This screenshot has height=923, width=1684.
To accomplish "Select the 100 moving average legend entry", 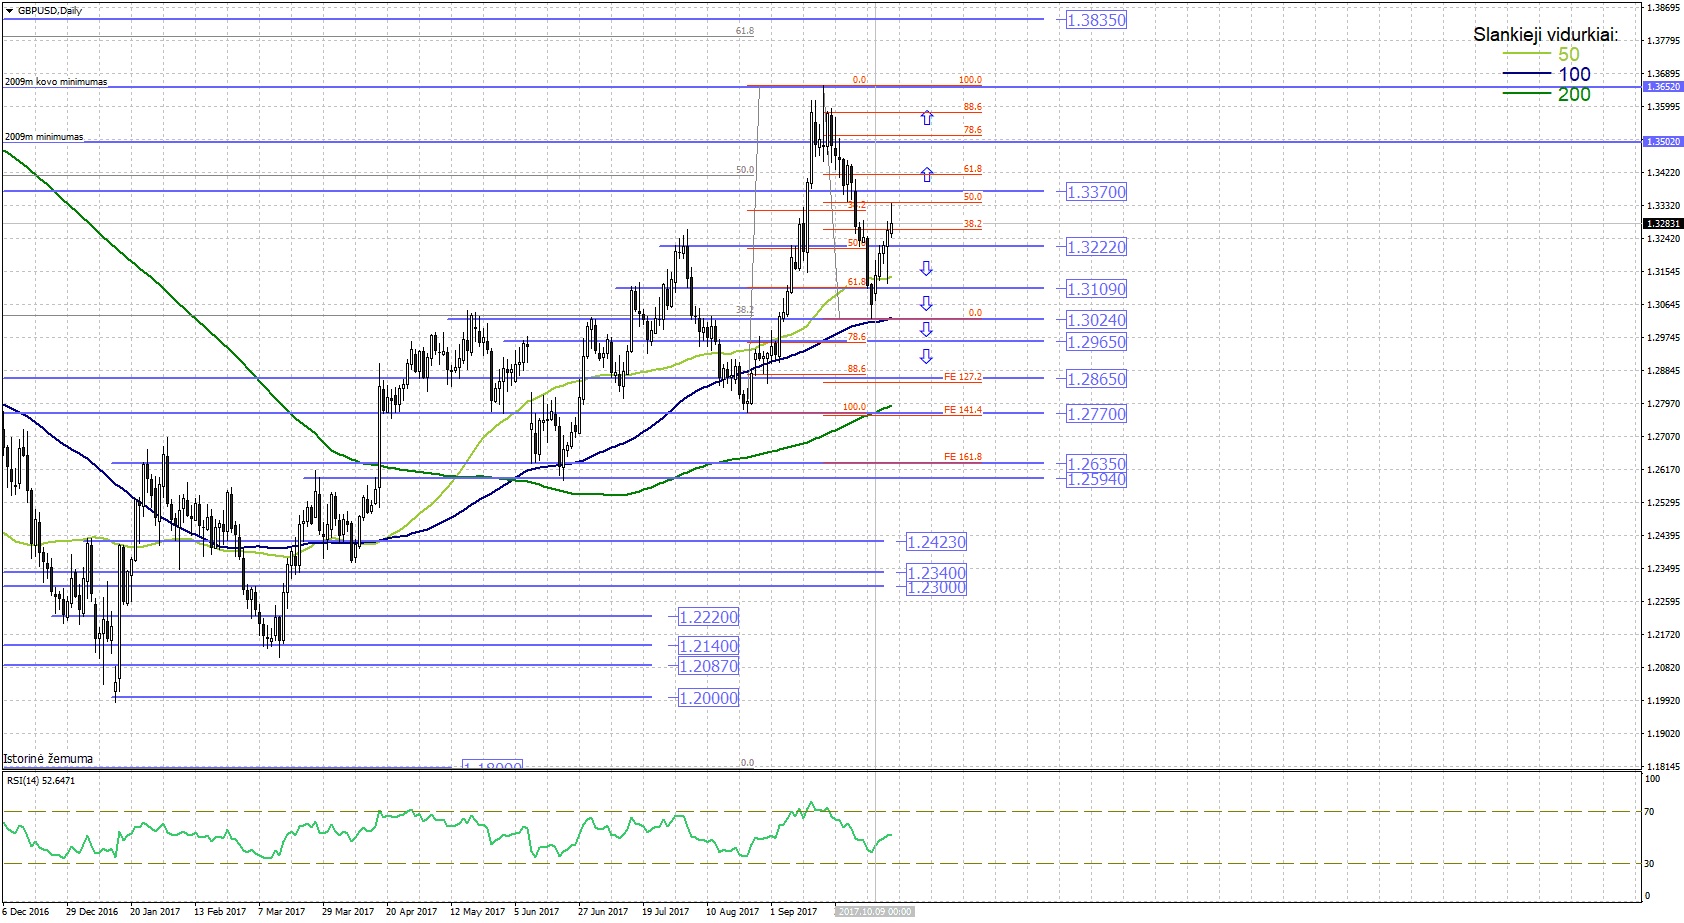I will tap(1547, 74).
